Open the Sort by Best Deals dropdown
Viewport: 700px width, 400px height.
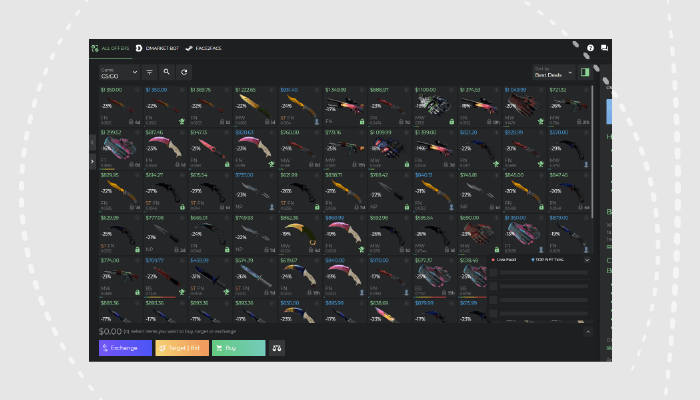pos(554,72)
